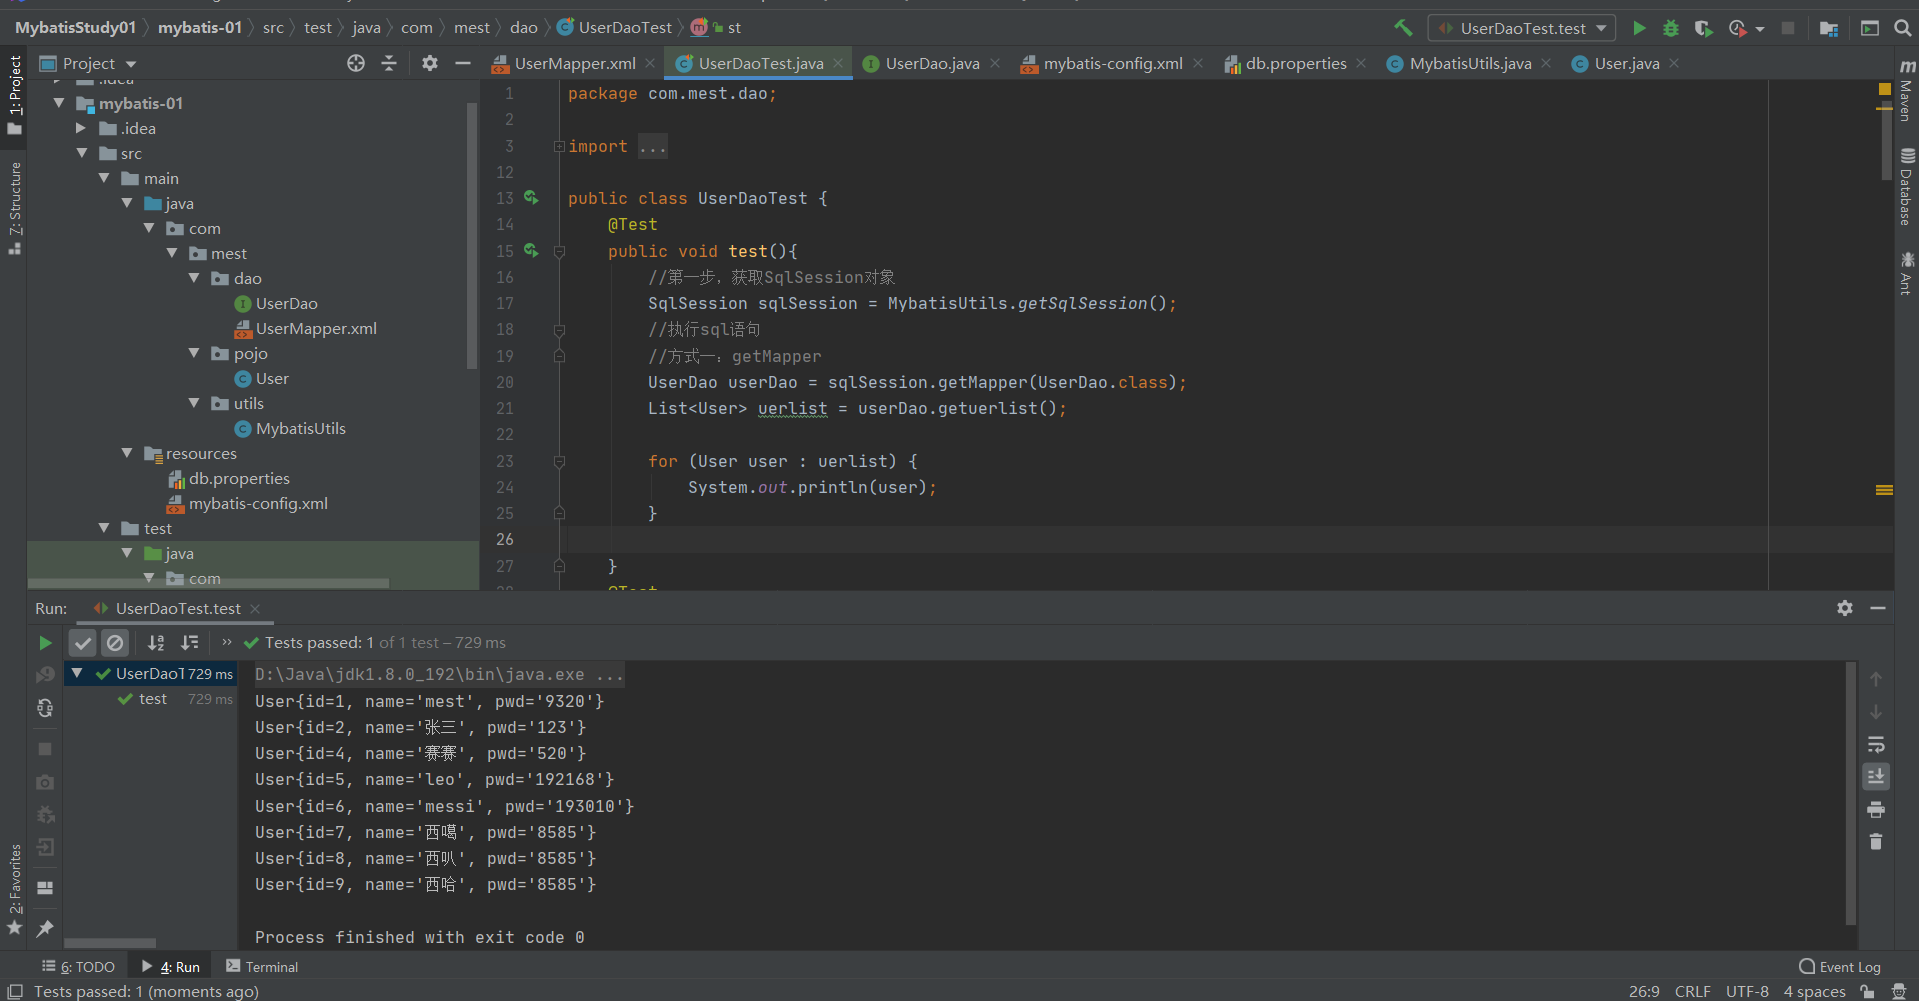The width and height of the screenshot is (1919, 1001).
Task: Expand the .idea folder
Action: coord(81,128)
